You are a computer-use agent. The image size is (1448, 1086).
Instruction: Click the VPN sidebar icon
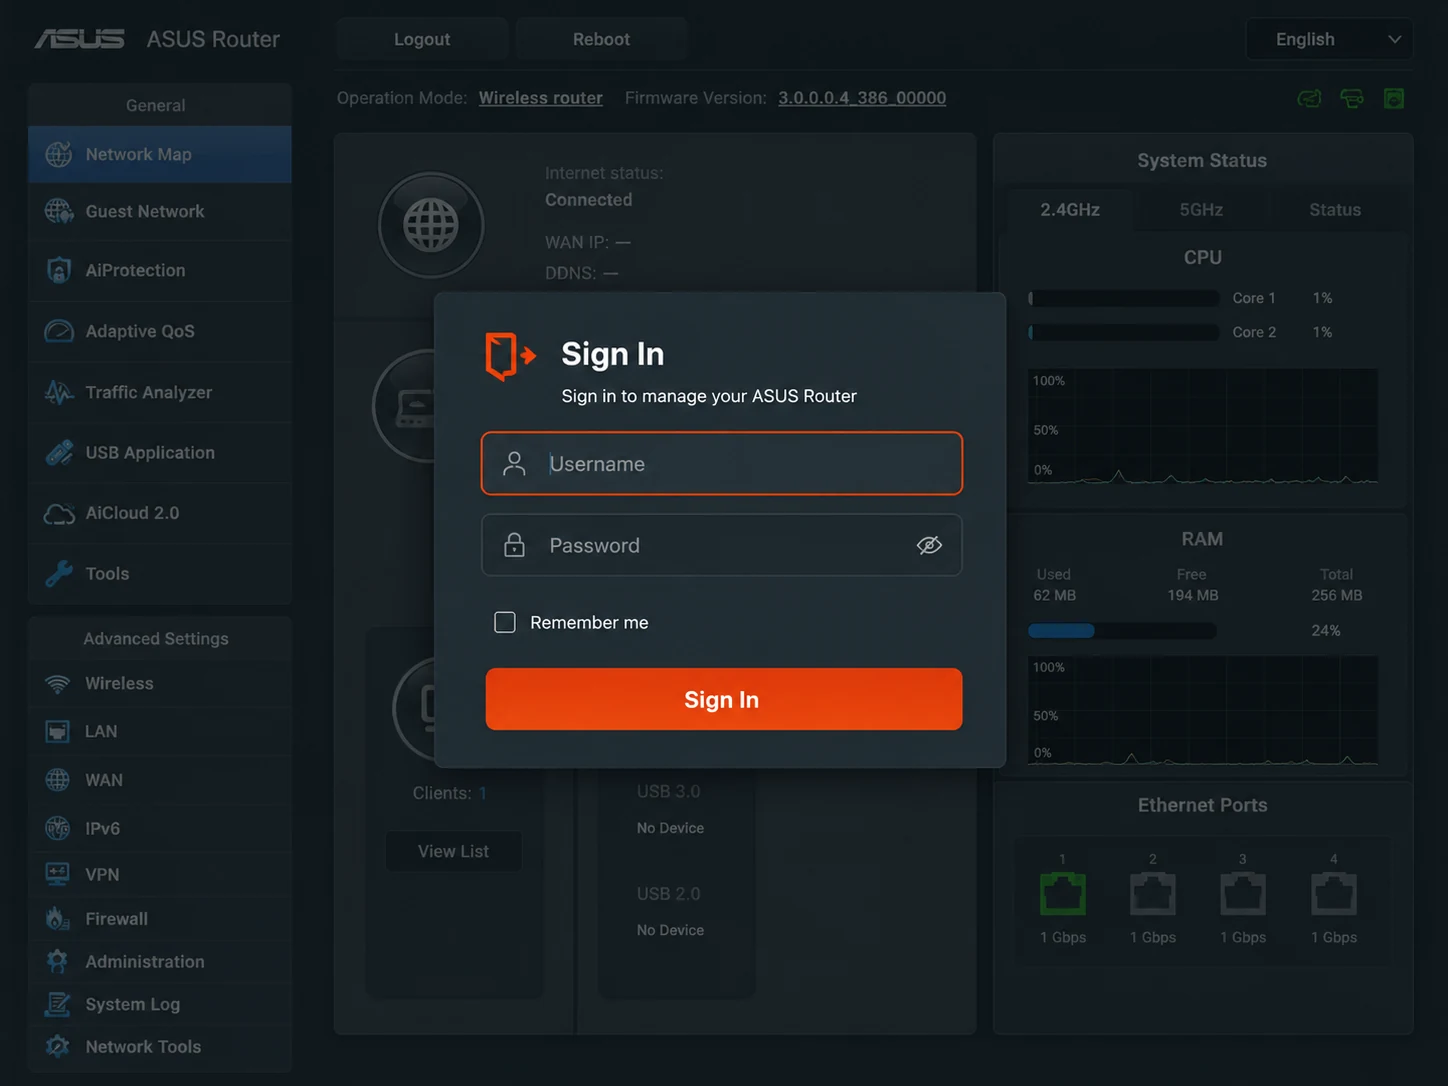click(58, 874)
